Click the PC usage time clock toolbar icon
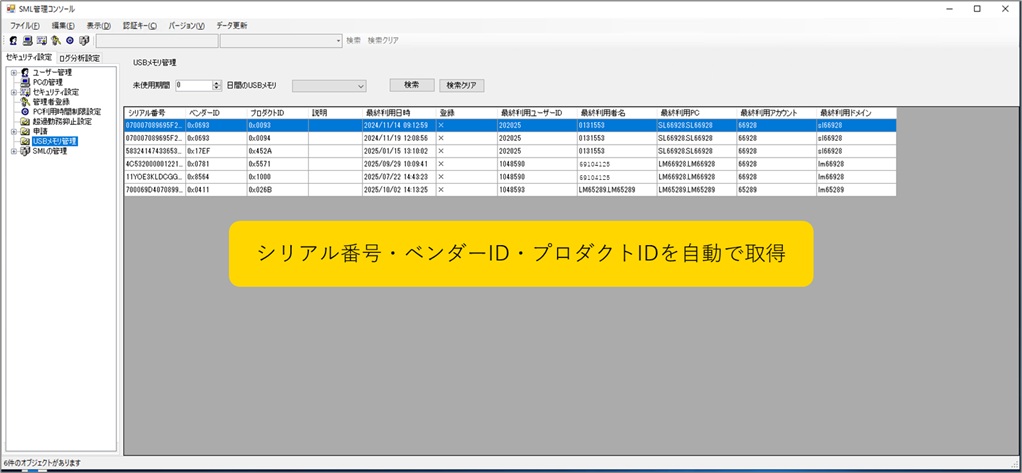1022x473 pixels. coord(70,41)
